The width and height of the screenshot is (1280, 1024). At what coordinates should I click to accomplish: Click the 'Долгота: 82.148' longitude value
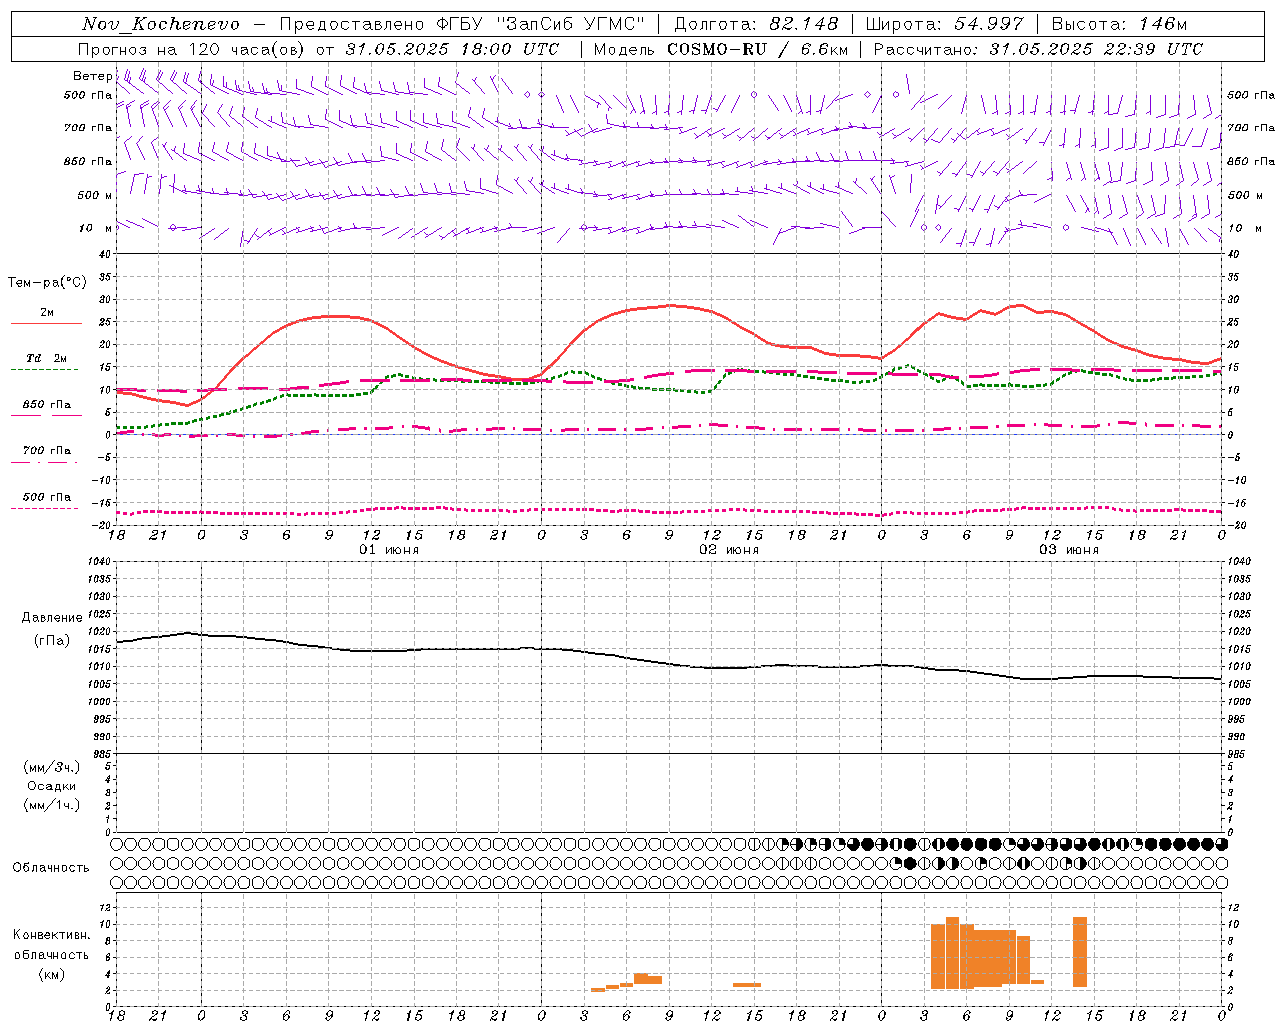pos(756,24)
